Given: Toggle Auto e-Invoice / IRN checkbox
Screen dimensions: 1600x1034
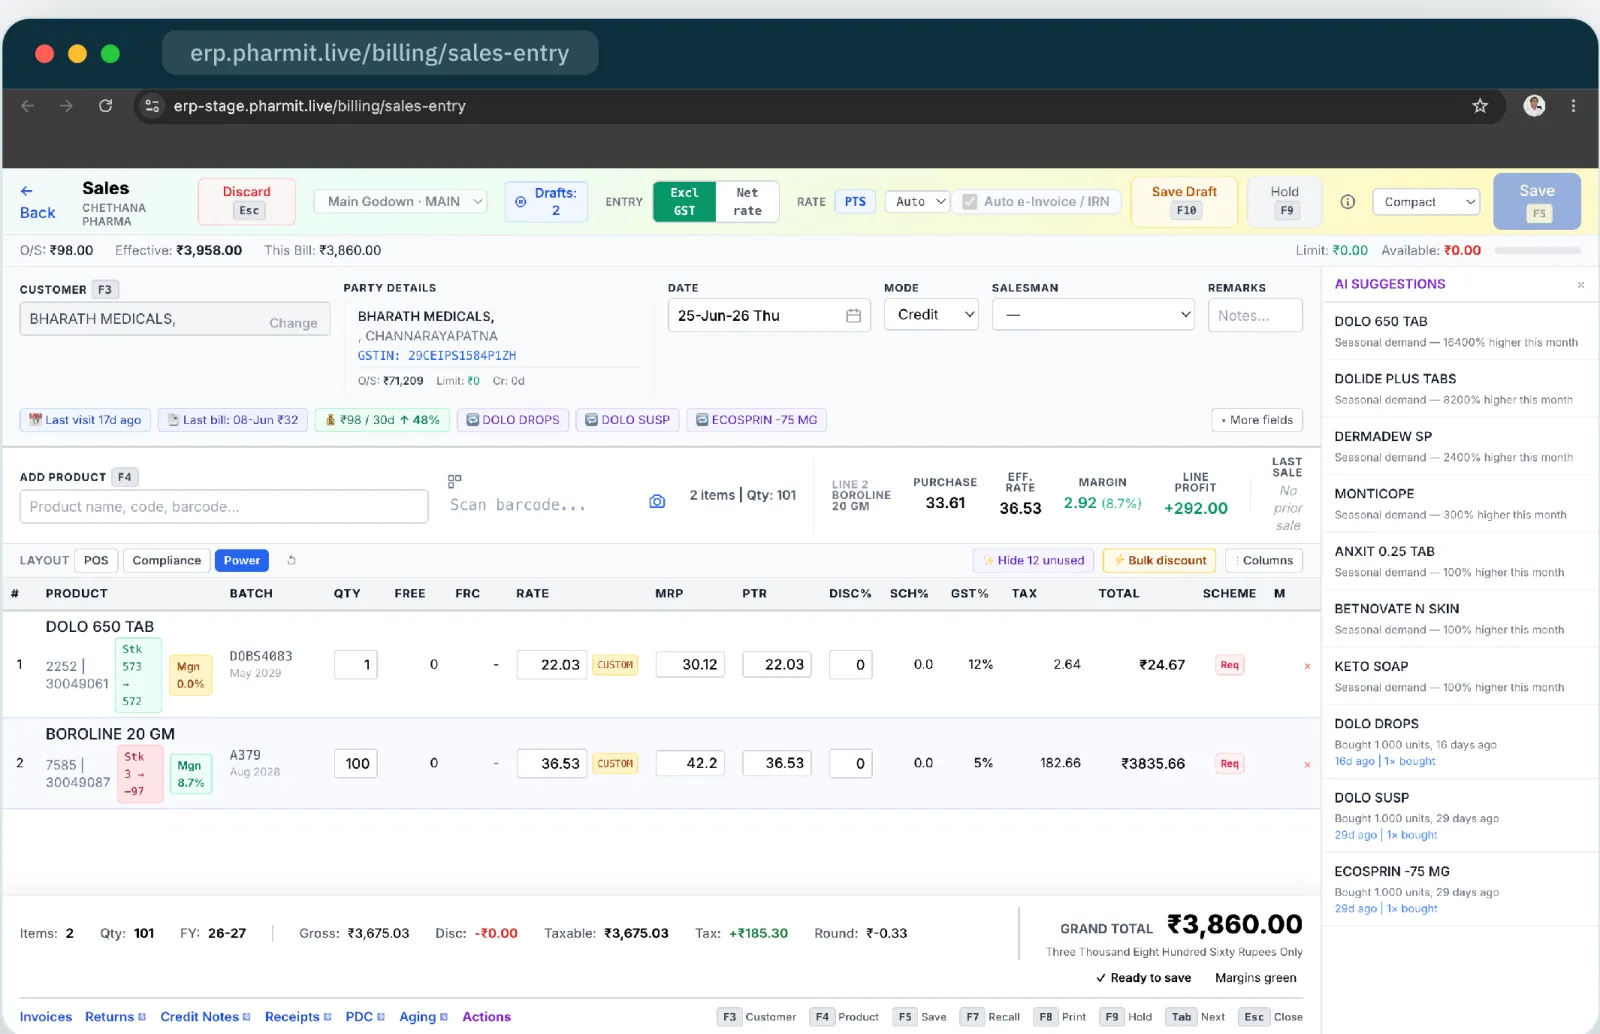Looking at the screenshot, I should pyautogui.click(x=969, y=201).
